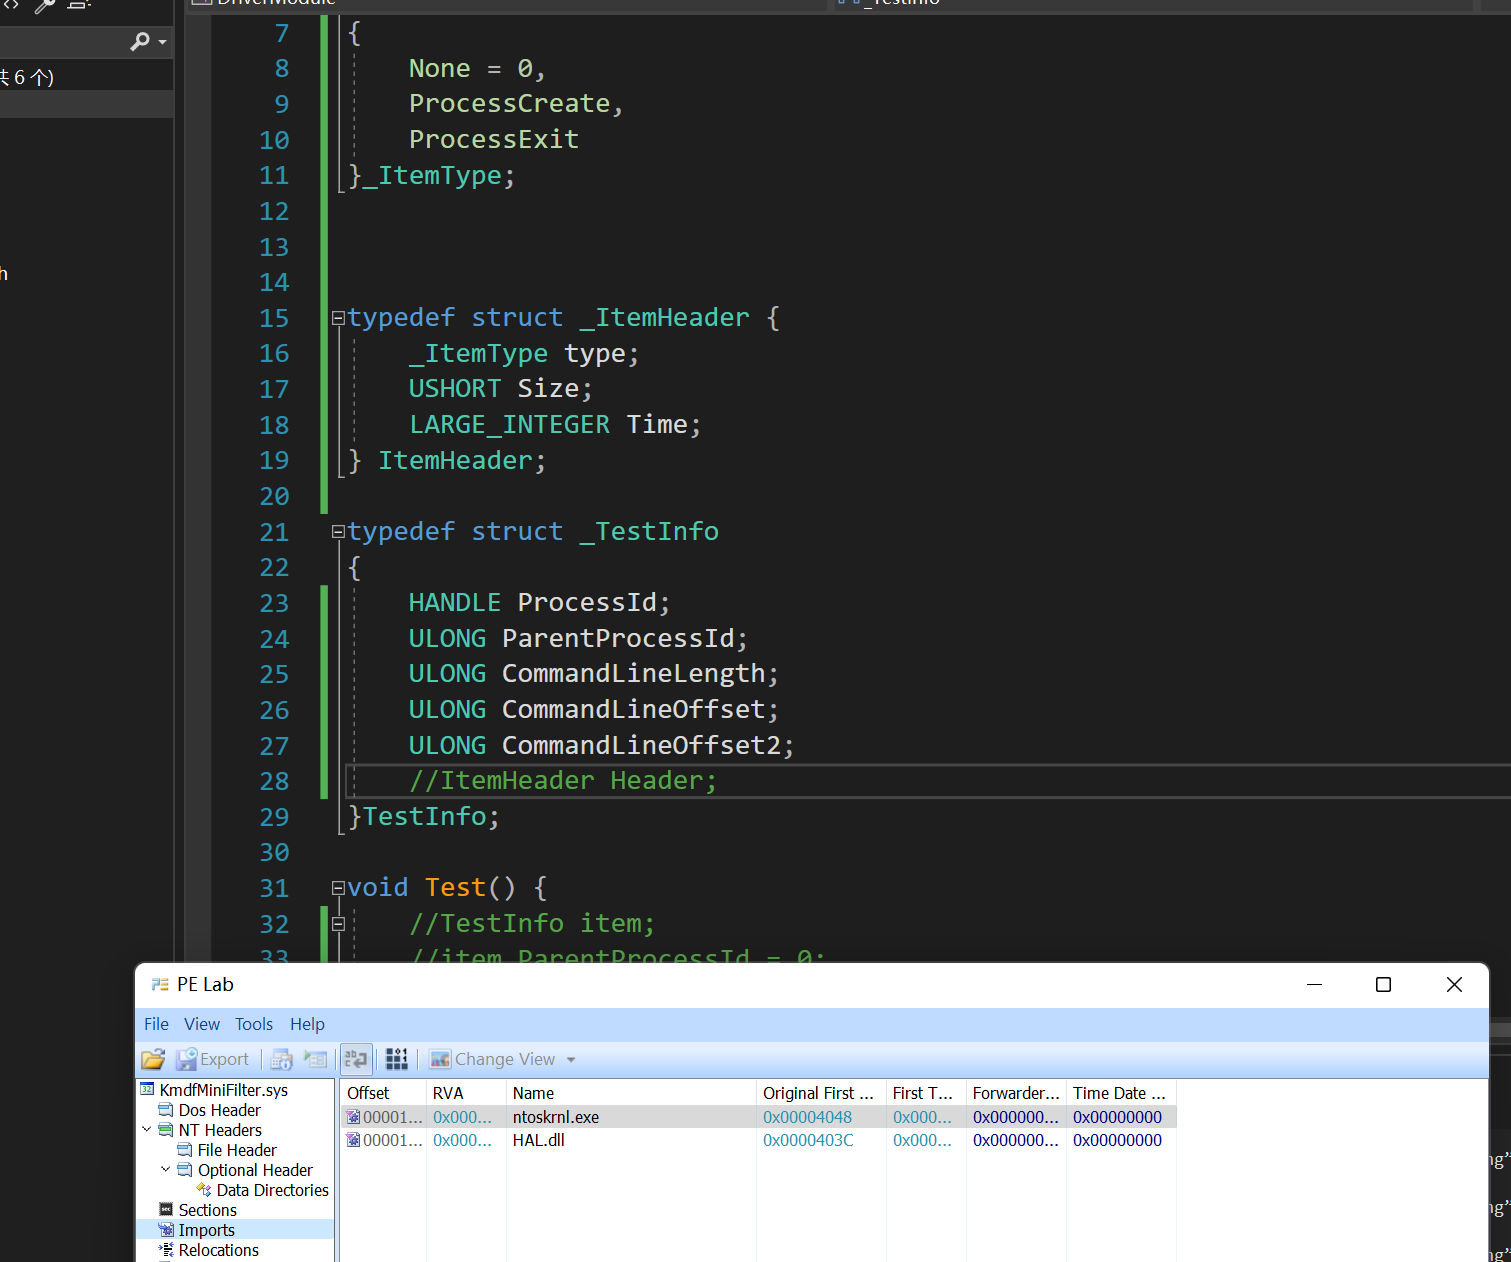Open the File menu in PE Lab
The width and height of the screenshot is (1511, 1262).
click(x=156, y=1024)
